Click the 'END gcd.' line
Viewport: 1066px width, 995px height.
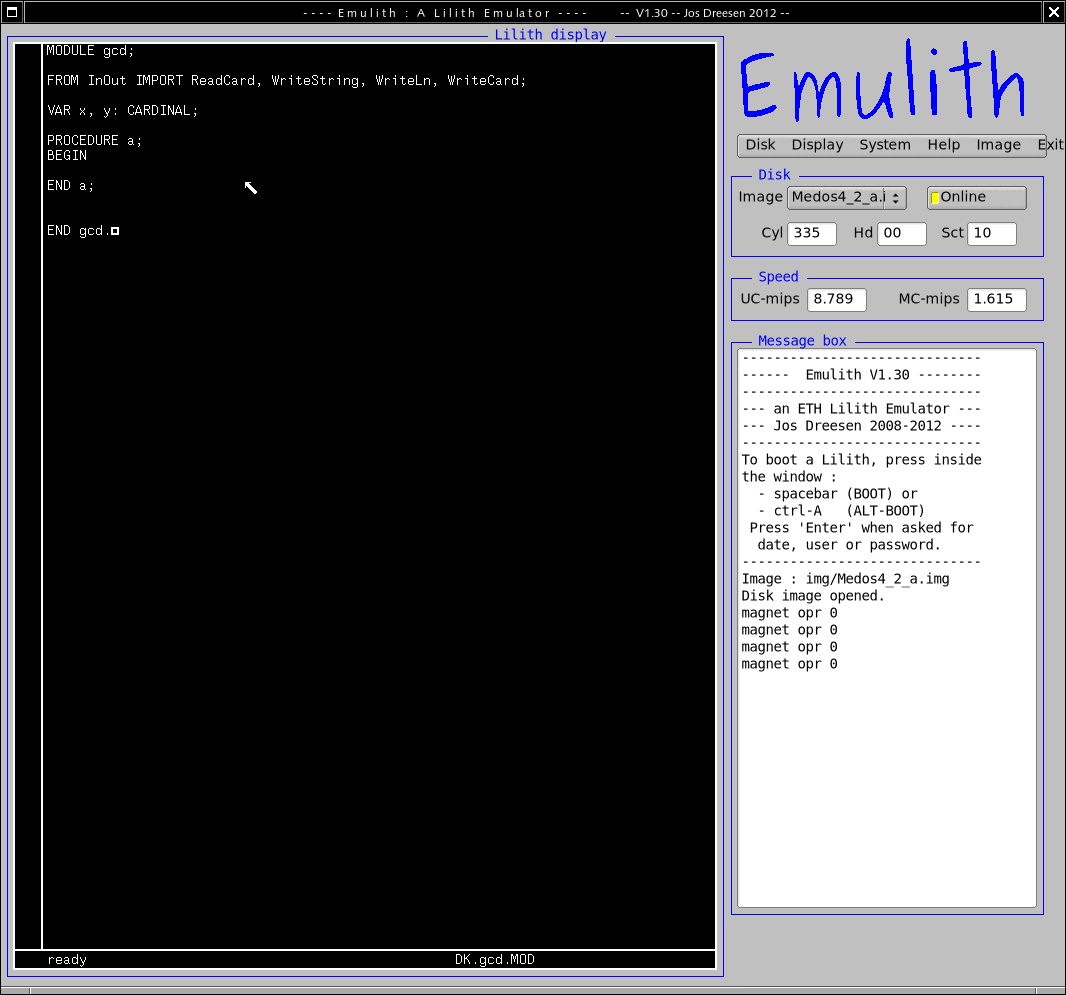click(78, 230)
